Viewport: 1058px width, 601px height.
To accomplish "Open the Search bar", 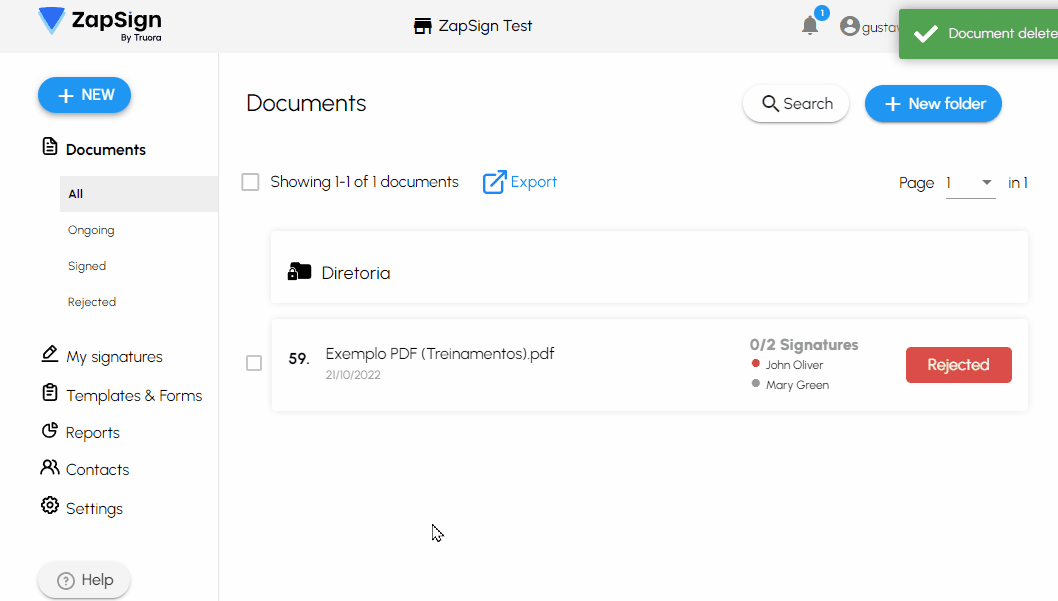I will [795, 103].
